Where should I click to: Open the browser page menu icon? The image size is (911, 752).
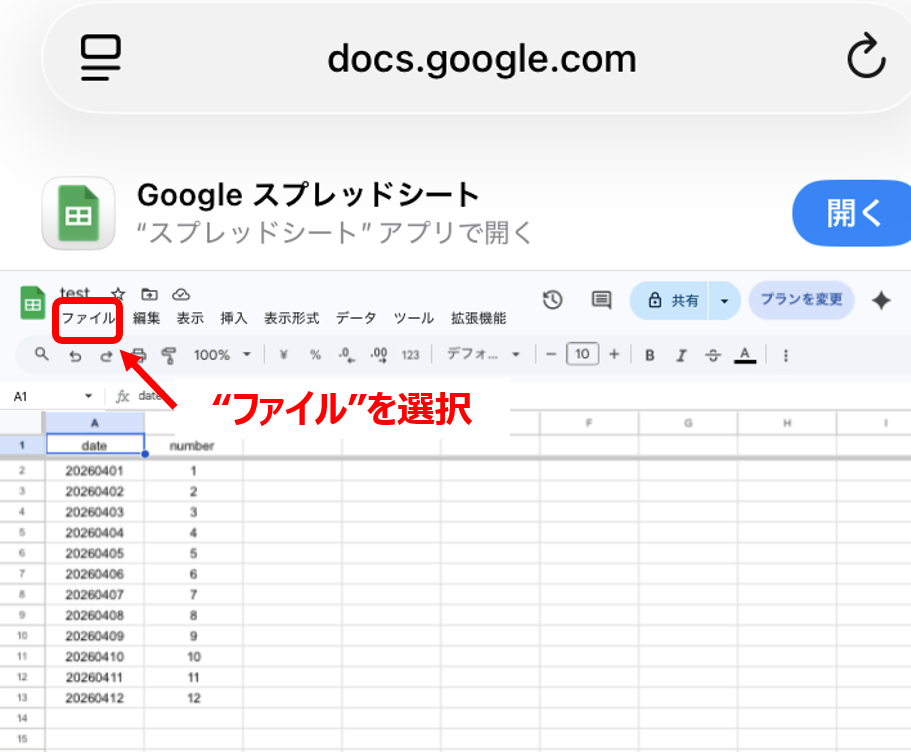[x=101, y=57]
